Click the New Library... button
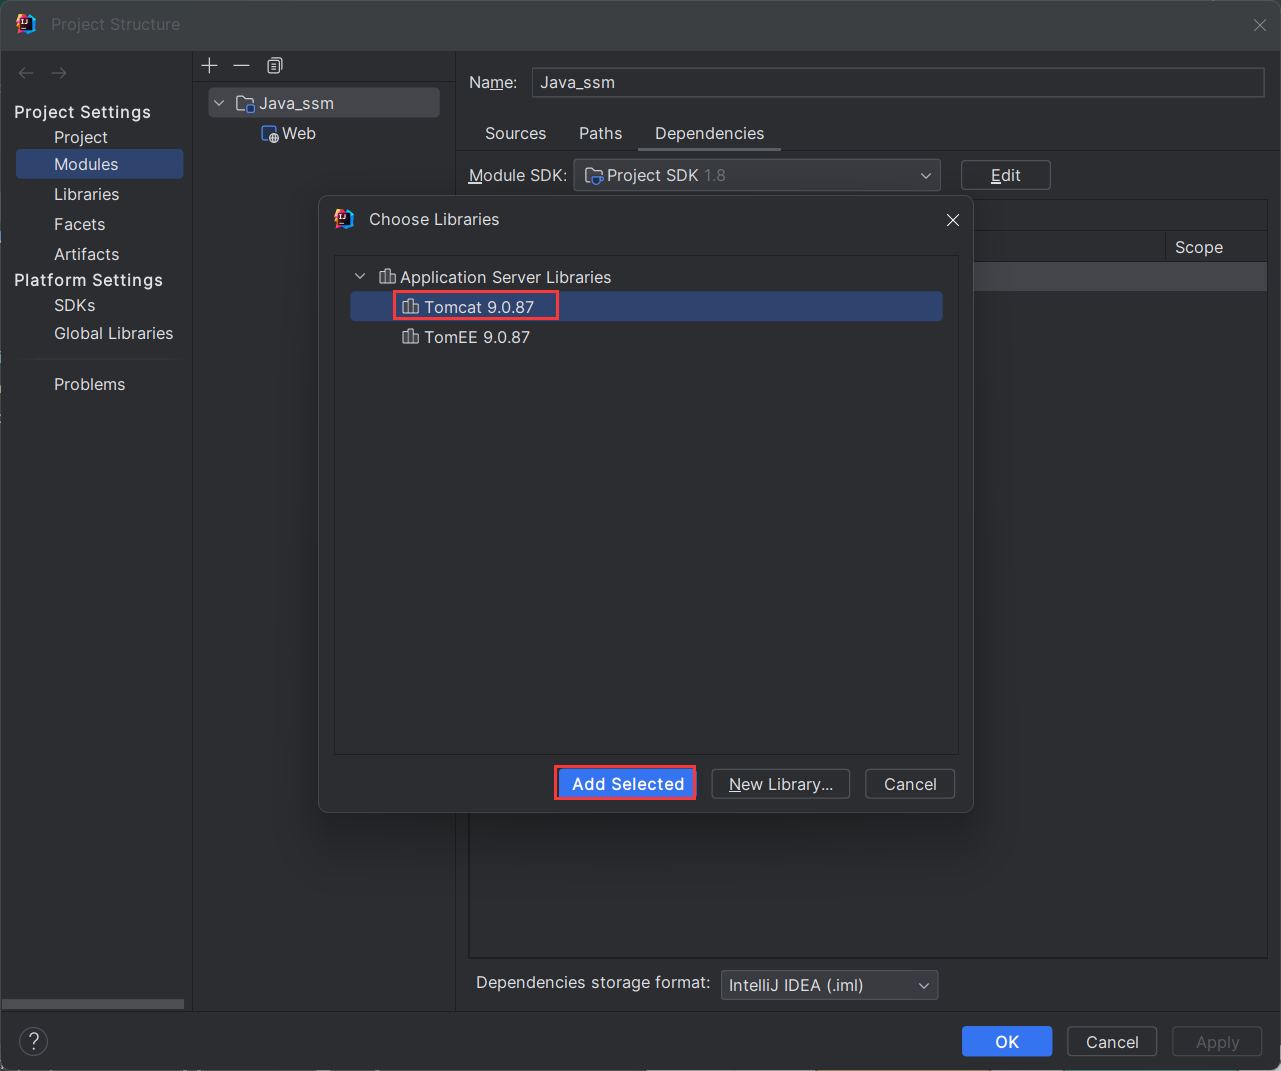Image resolution: width=1281 pixels, height=1071 pixels. point(780,784)
